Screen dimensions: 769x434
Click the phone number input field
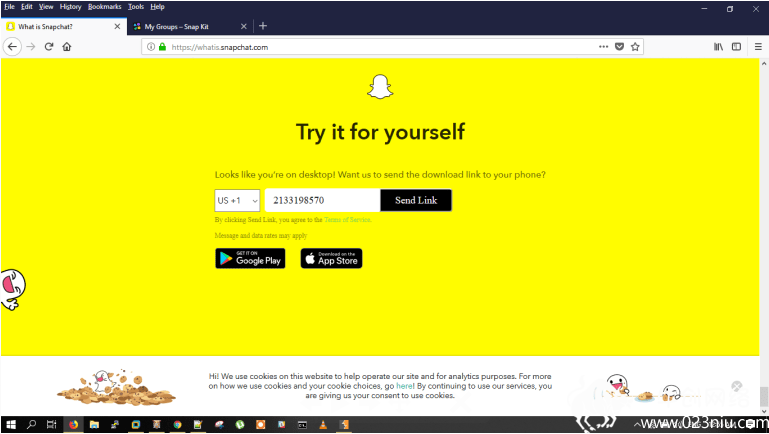[322, 201]
